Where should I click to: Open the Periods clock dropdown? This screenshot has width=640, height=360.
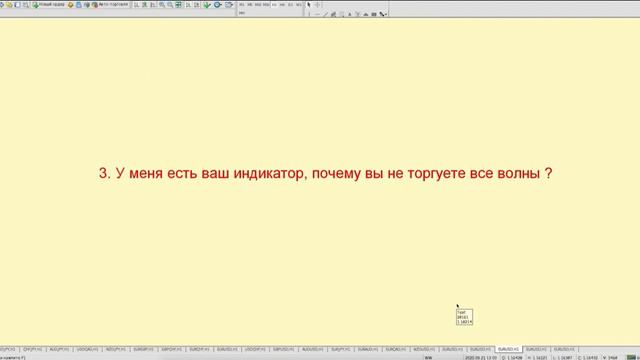click(x=218, y=5)
